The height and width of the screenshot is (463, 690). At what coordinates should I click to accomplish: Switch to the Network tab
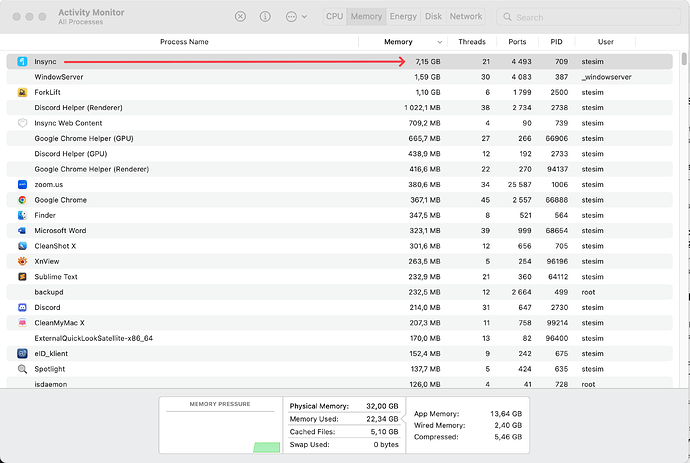point(466,17)
